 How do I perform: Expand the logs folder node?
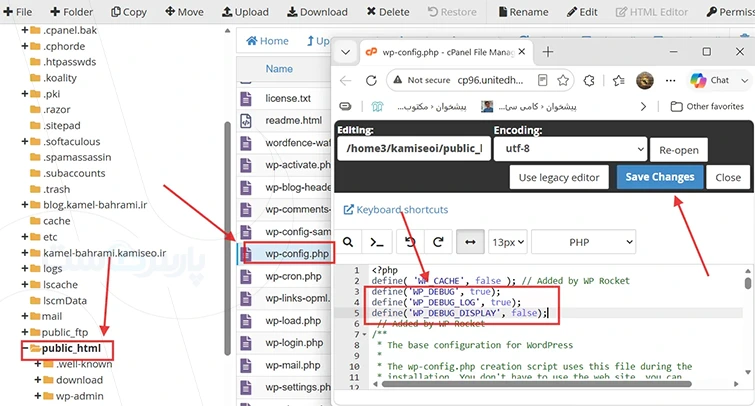click(25, 268)
